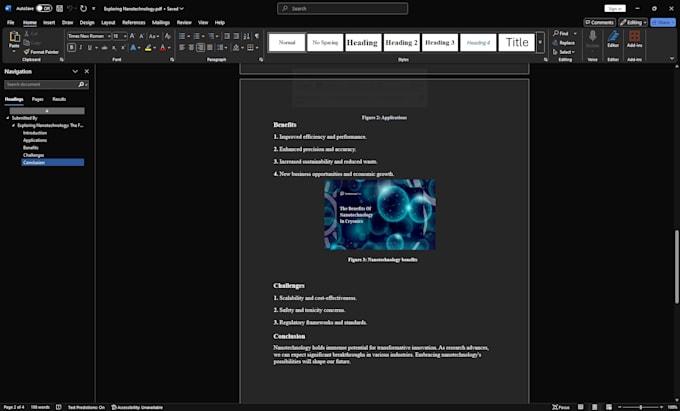Click the Save icon in title bar
Image resolution: width=680 pixels, height=411 pixels.
[59, 9]
